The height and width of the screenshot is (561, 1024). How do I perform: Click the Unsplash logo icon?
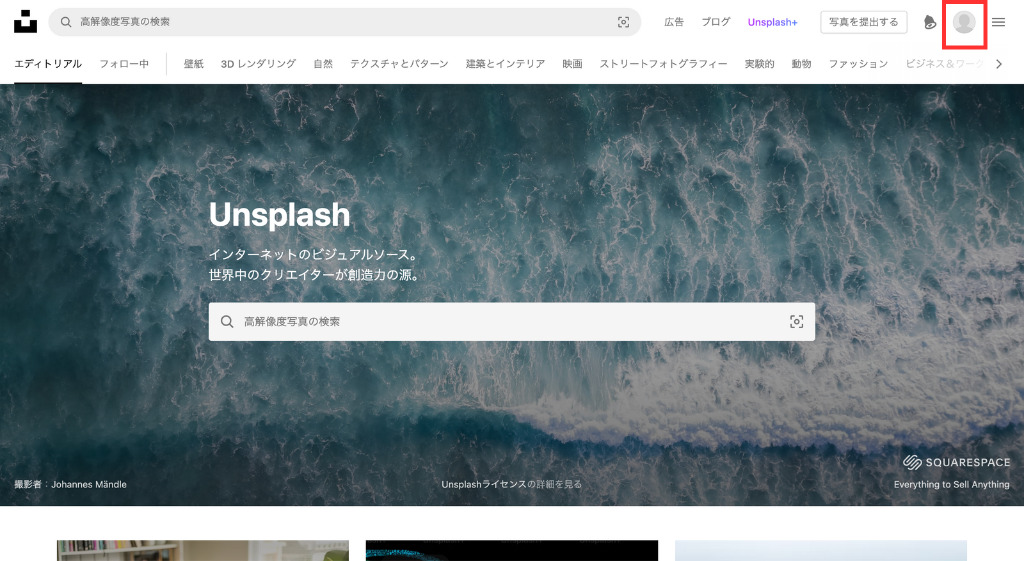(x=25, y=22)
